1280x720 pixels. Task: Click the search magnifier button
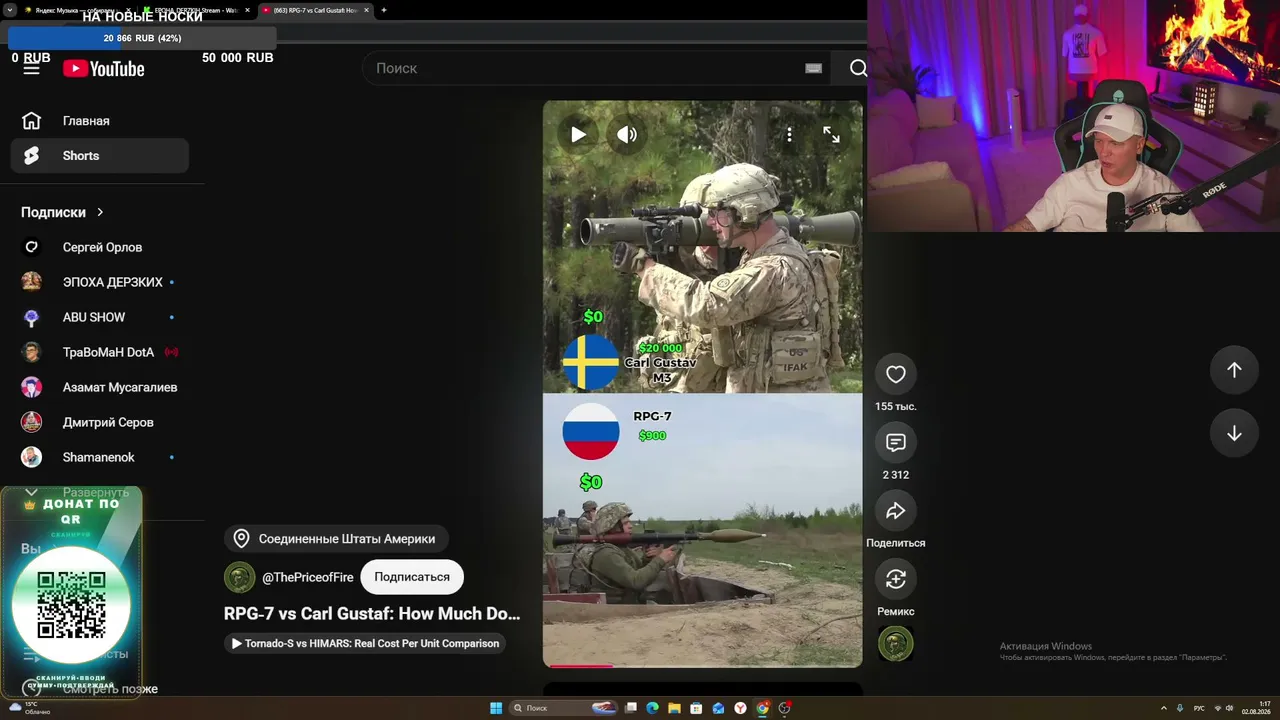pyautogui.click(x=858, y=68)
